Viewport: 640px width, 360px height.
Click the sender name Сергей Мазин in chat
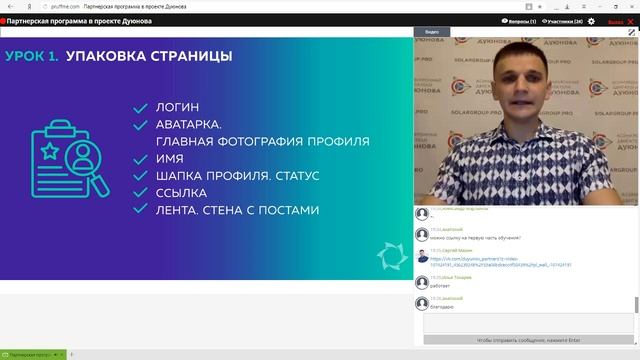click(x=457, y=250)
